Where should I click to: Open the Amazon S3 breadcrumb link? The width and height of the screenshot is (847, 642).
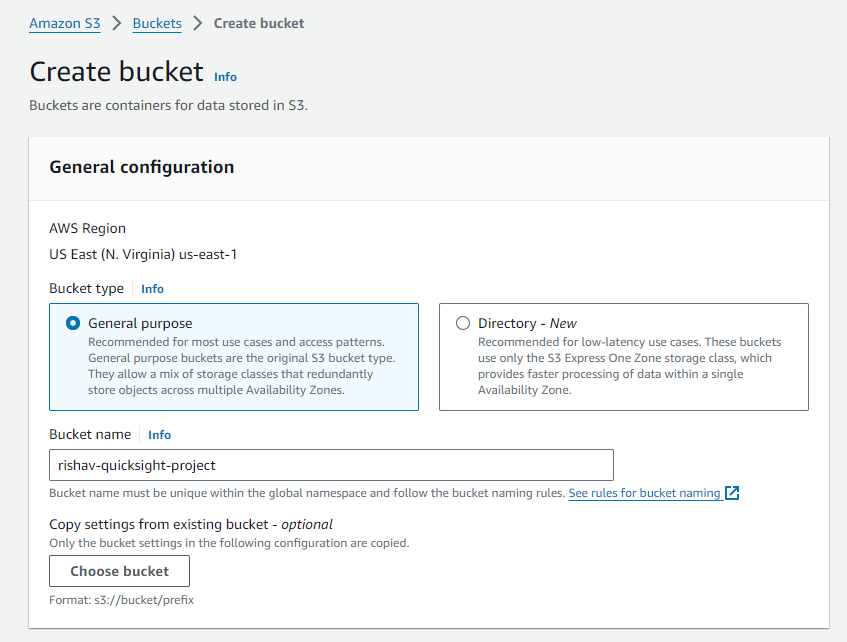tap(65, 23)
